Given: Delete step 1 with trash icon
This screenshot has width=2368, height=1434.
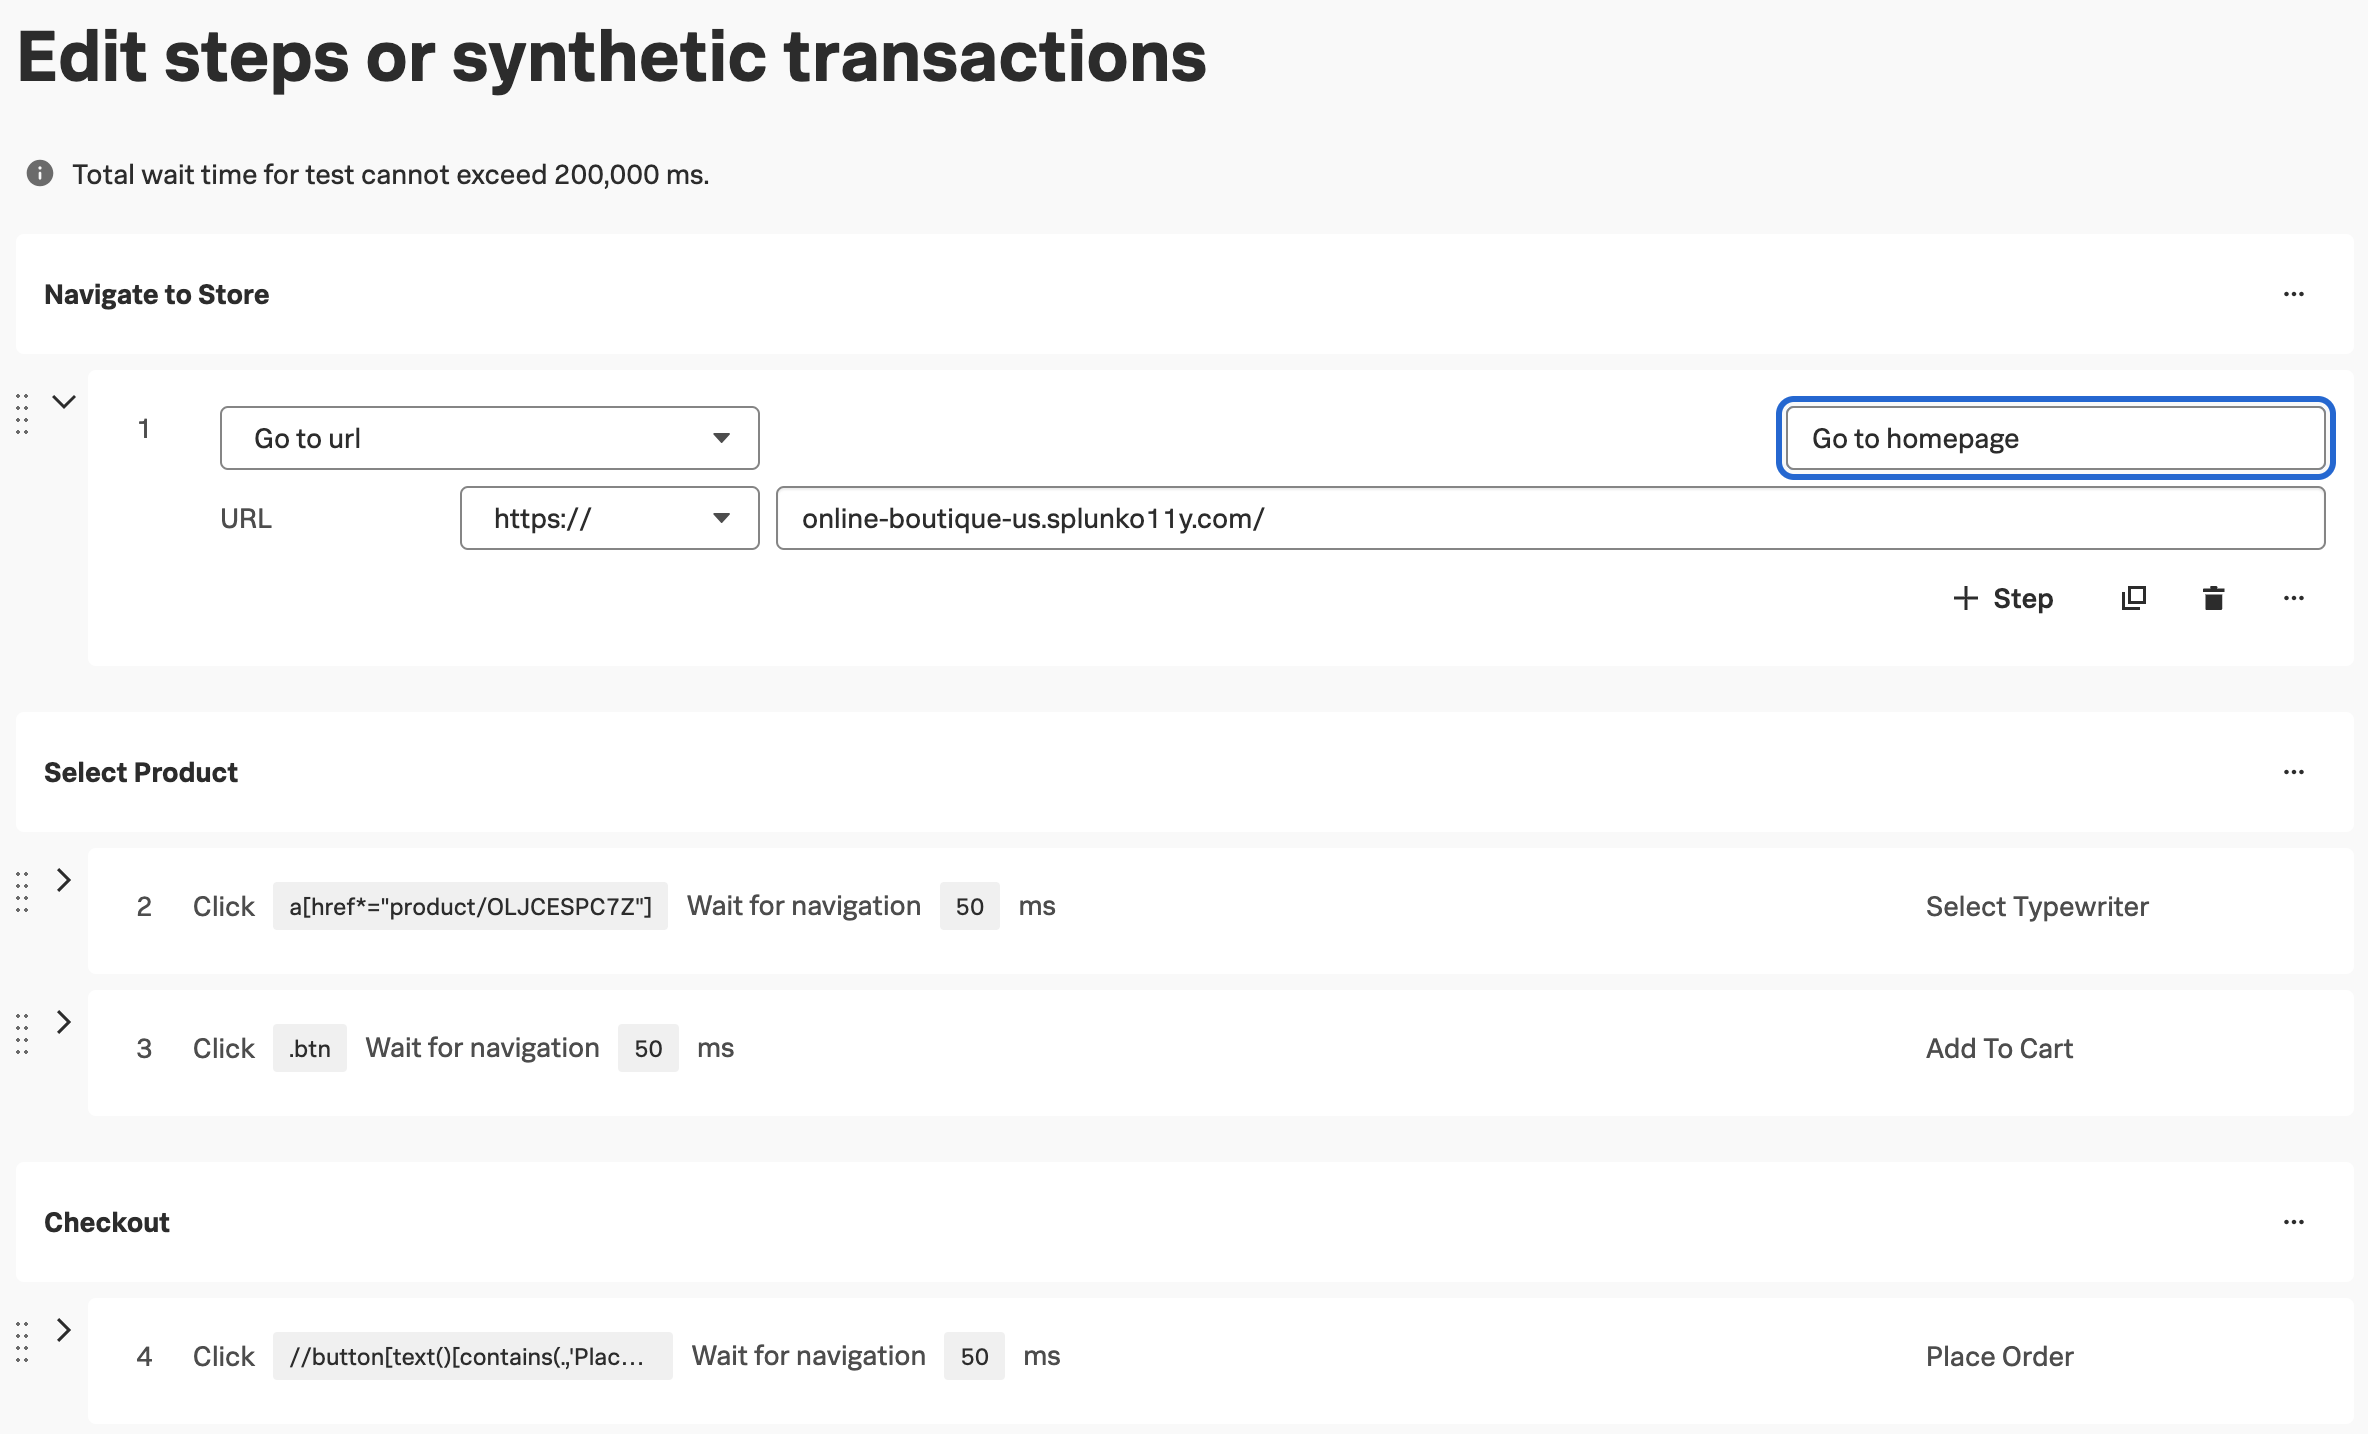Looking at the screenshot, I should pos(2213,598).
